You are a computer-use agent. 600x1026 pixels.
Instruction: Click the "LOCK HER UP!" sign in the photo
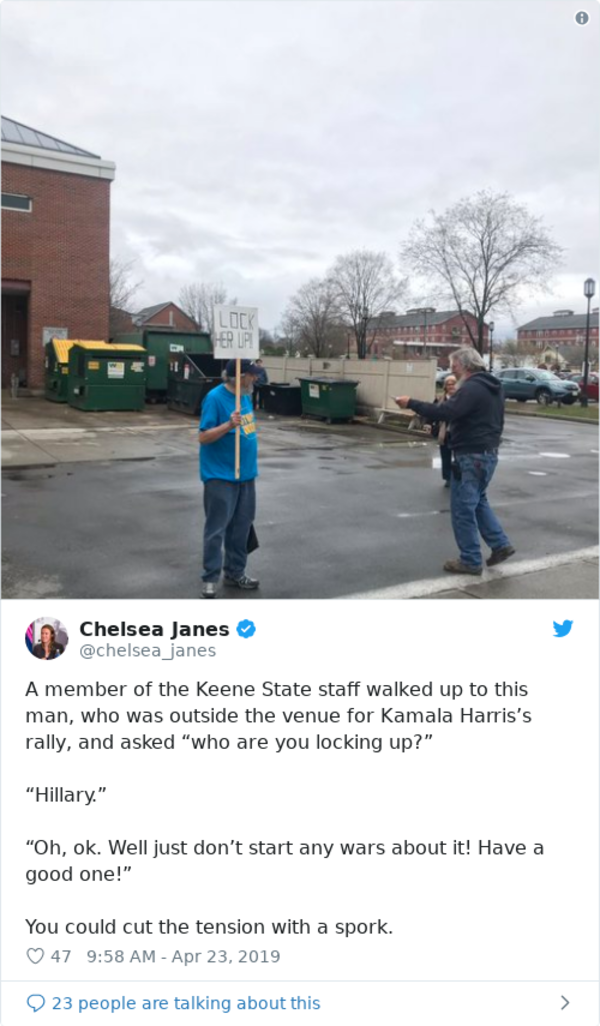tap(236, 332)
